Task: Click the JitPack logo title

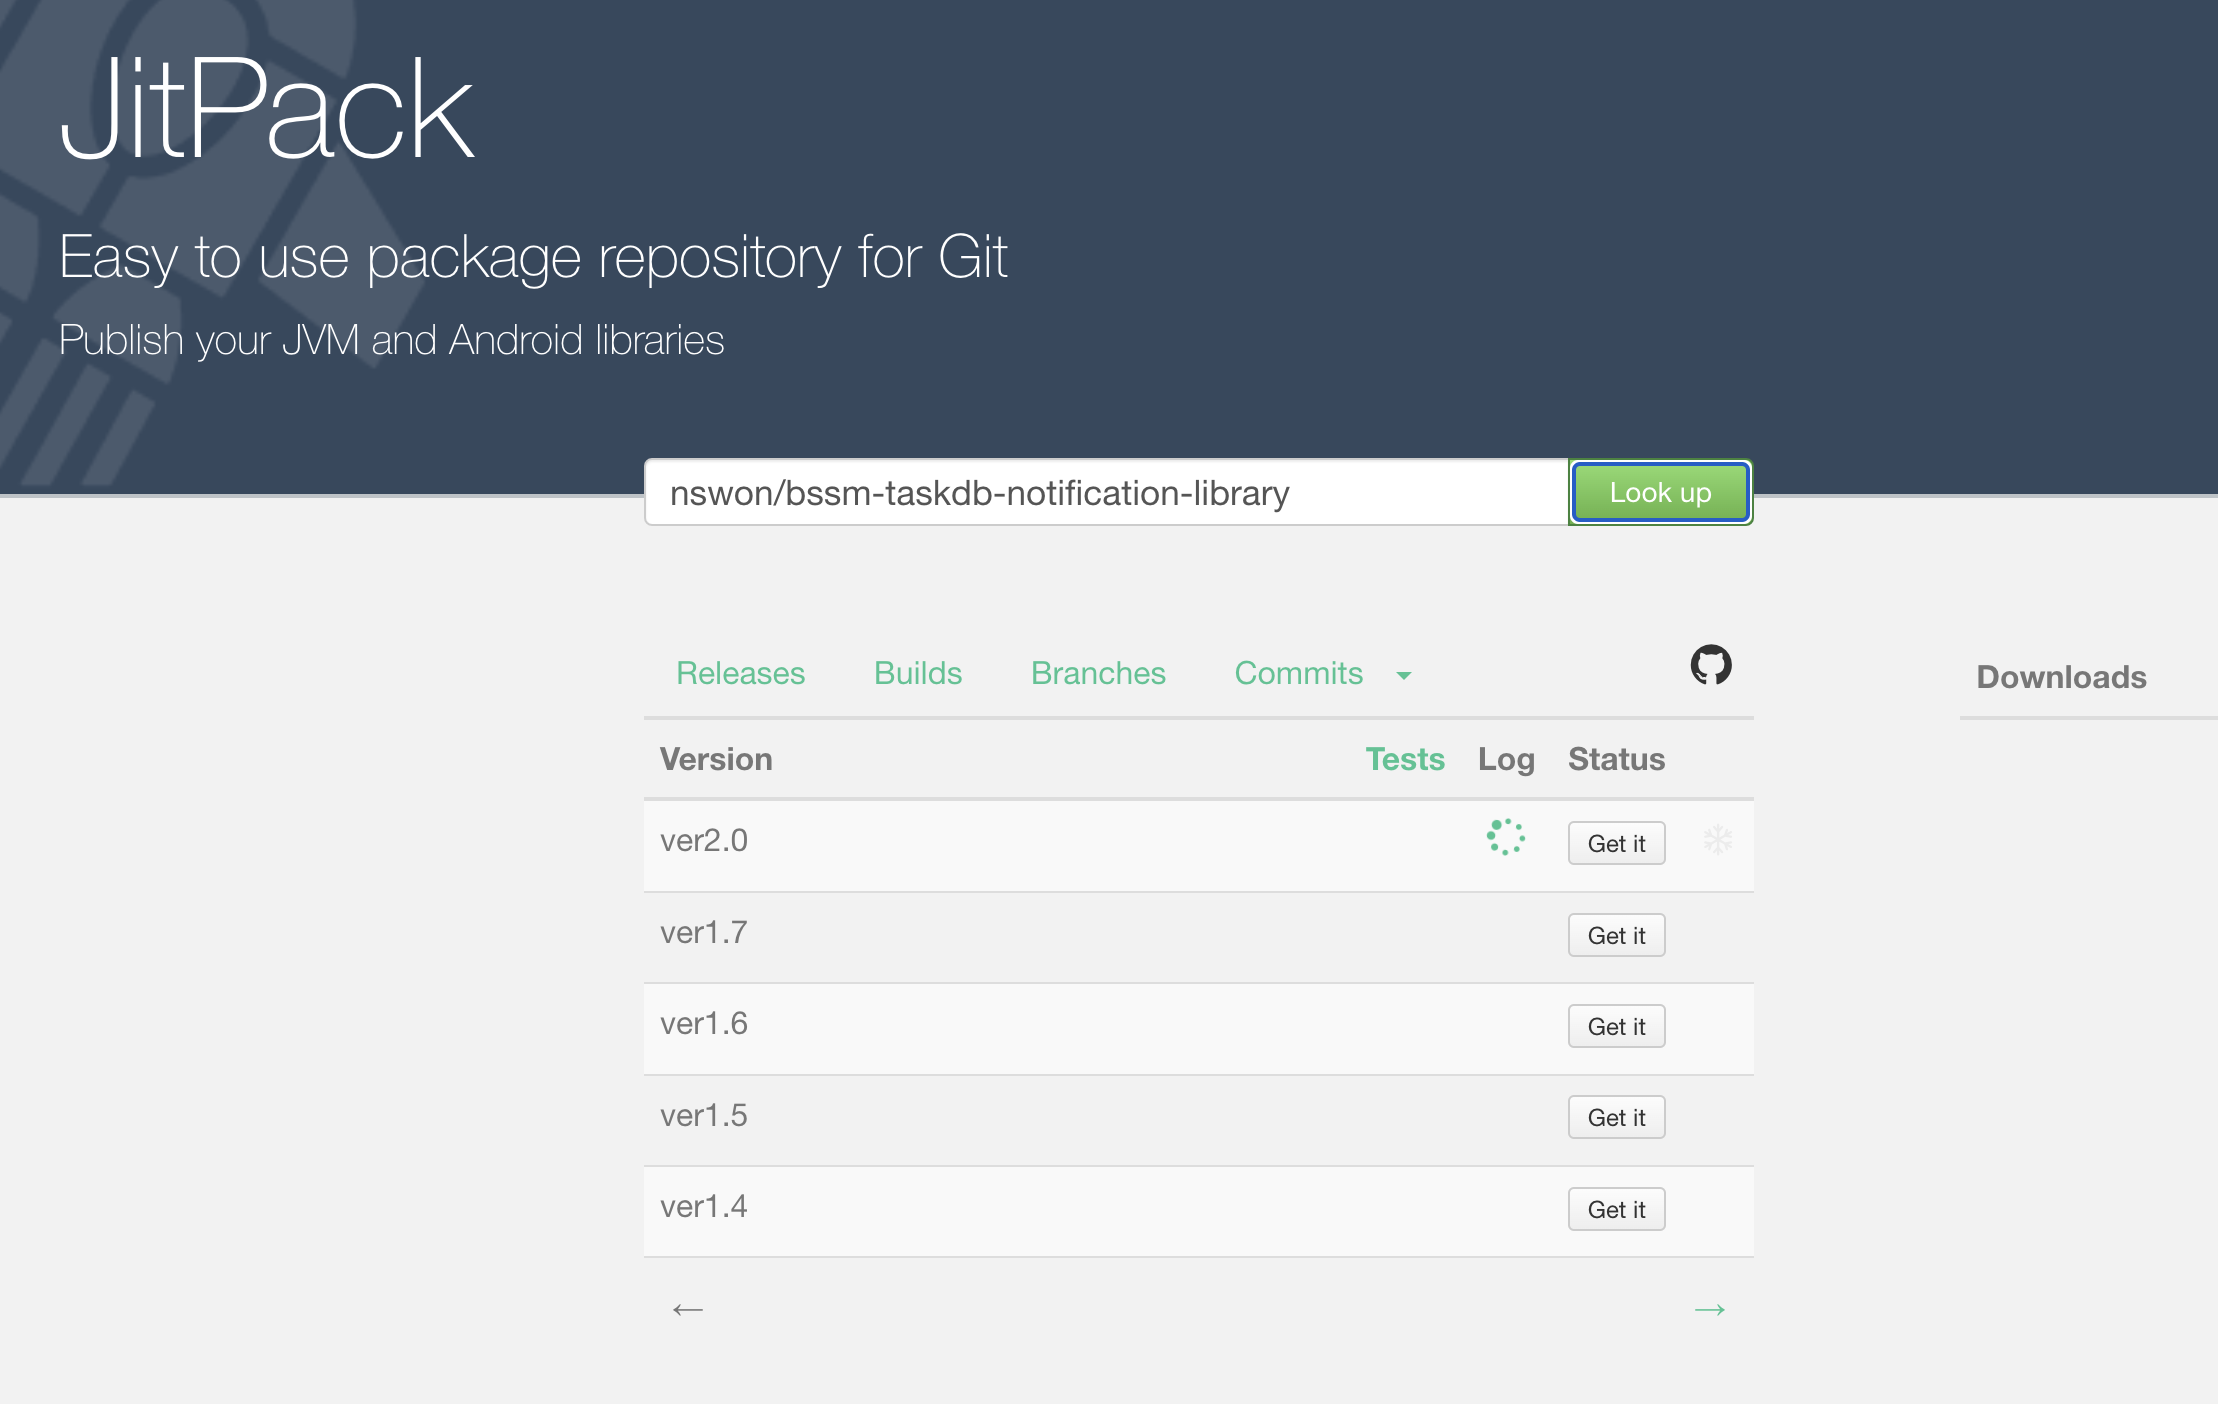Action: (x=266, y=108)
